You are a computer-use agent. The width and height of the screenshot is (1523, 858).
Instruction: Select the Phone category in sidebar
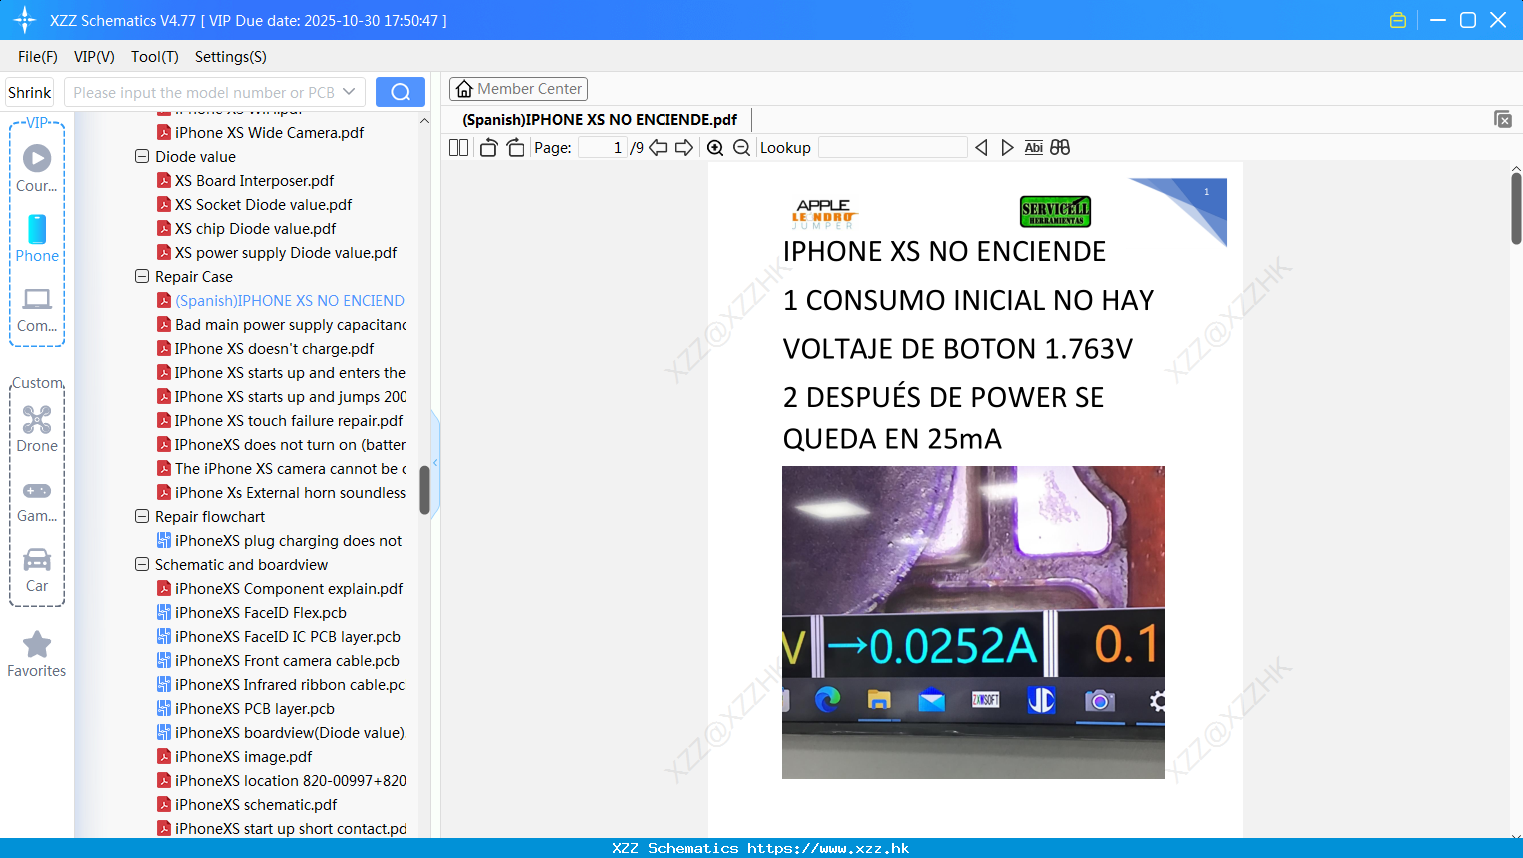(37, 238)
